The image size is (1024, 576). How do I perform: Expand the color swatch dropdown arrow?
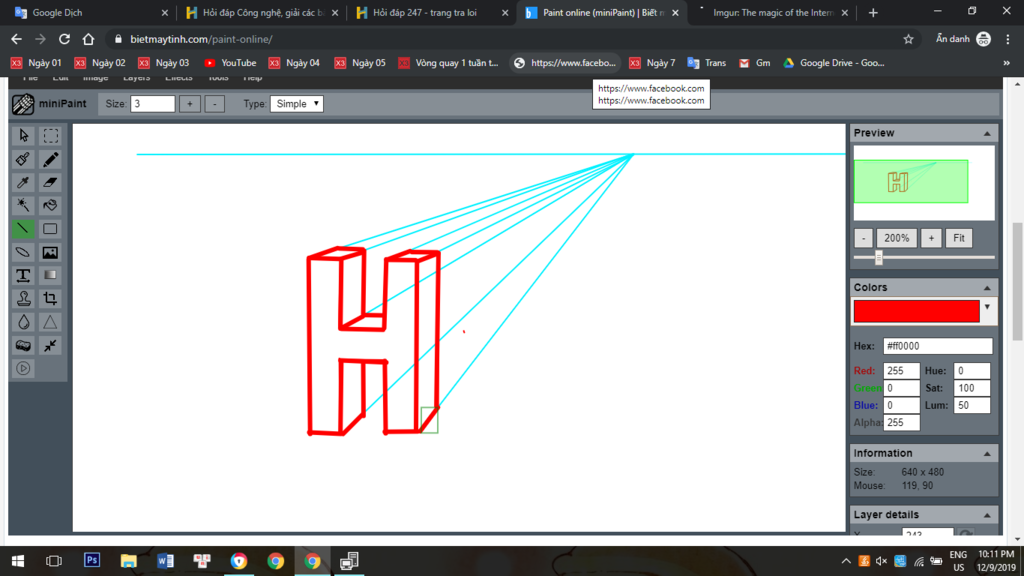[988, 308]
